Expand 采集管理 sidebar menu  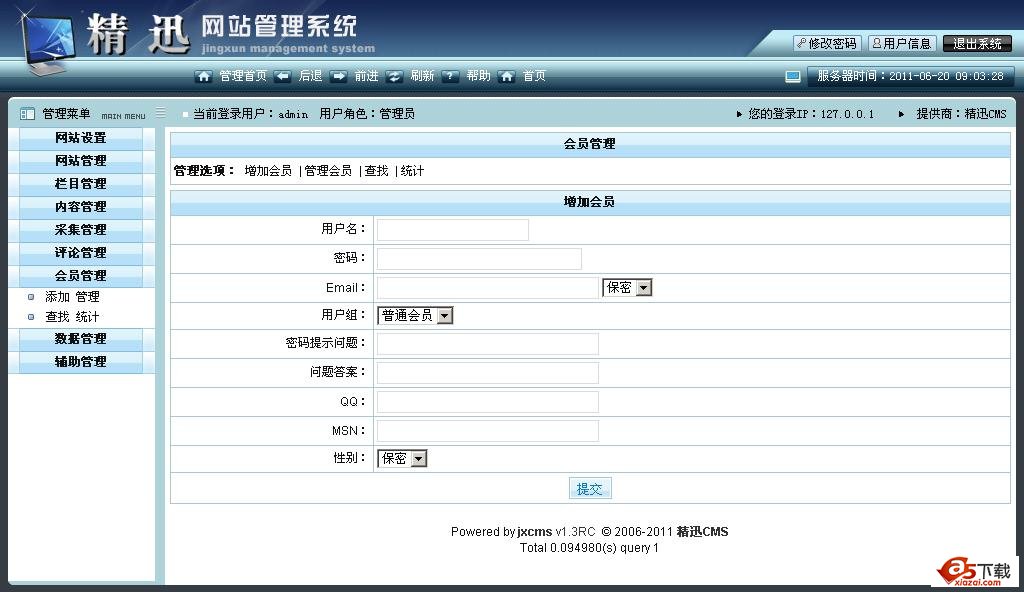(81, 230)
